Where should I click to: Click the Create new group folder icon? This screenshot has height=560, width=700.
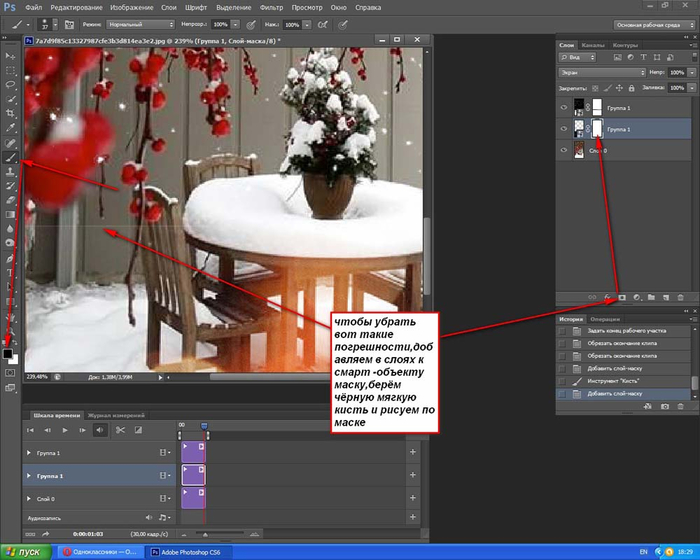651,297
